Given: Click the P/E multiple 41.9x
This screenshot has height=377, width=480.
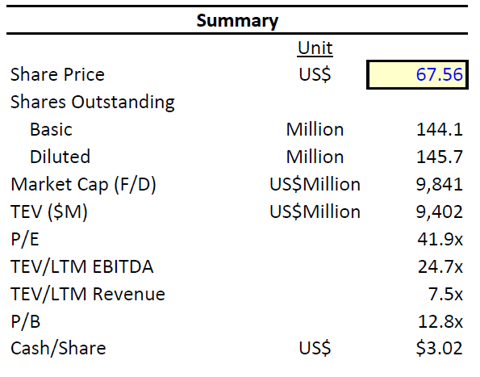Looking at the screenshot, I should [440, 239].
